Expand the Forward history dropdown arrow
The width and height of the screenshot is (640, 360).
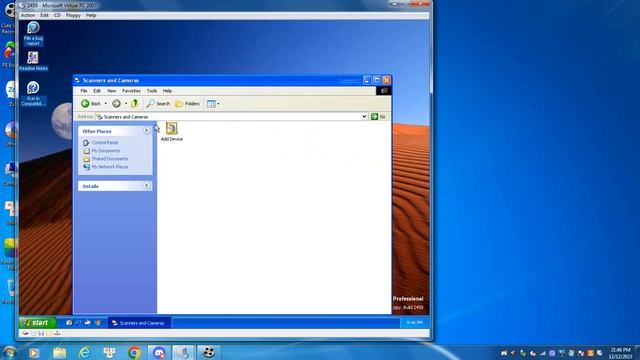coord(126,104)
